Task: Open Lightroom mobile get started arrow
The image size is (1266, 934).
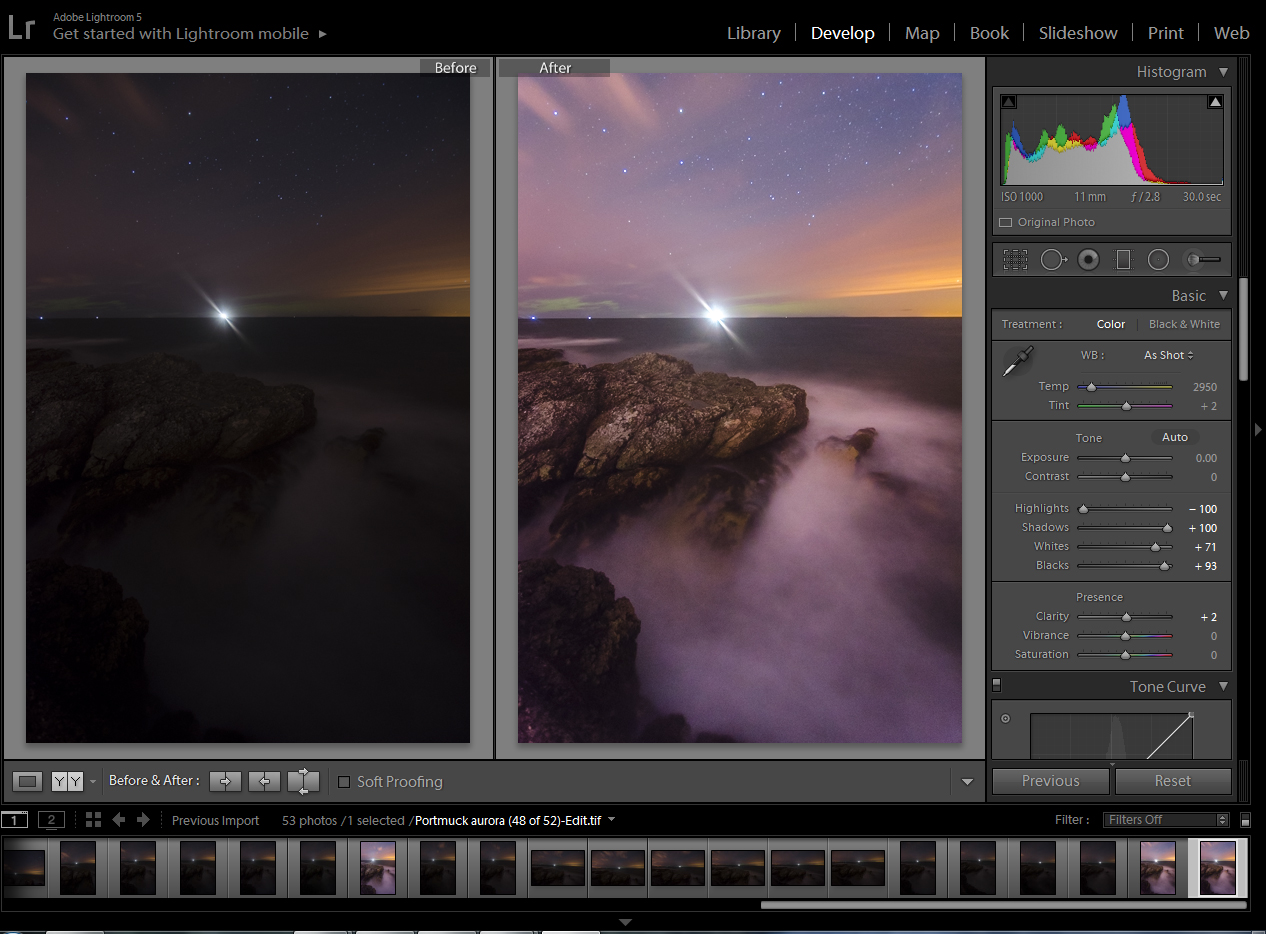Action: pos(323,34)
